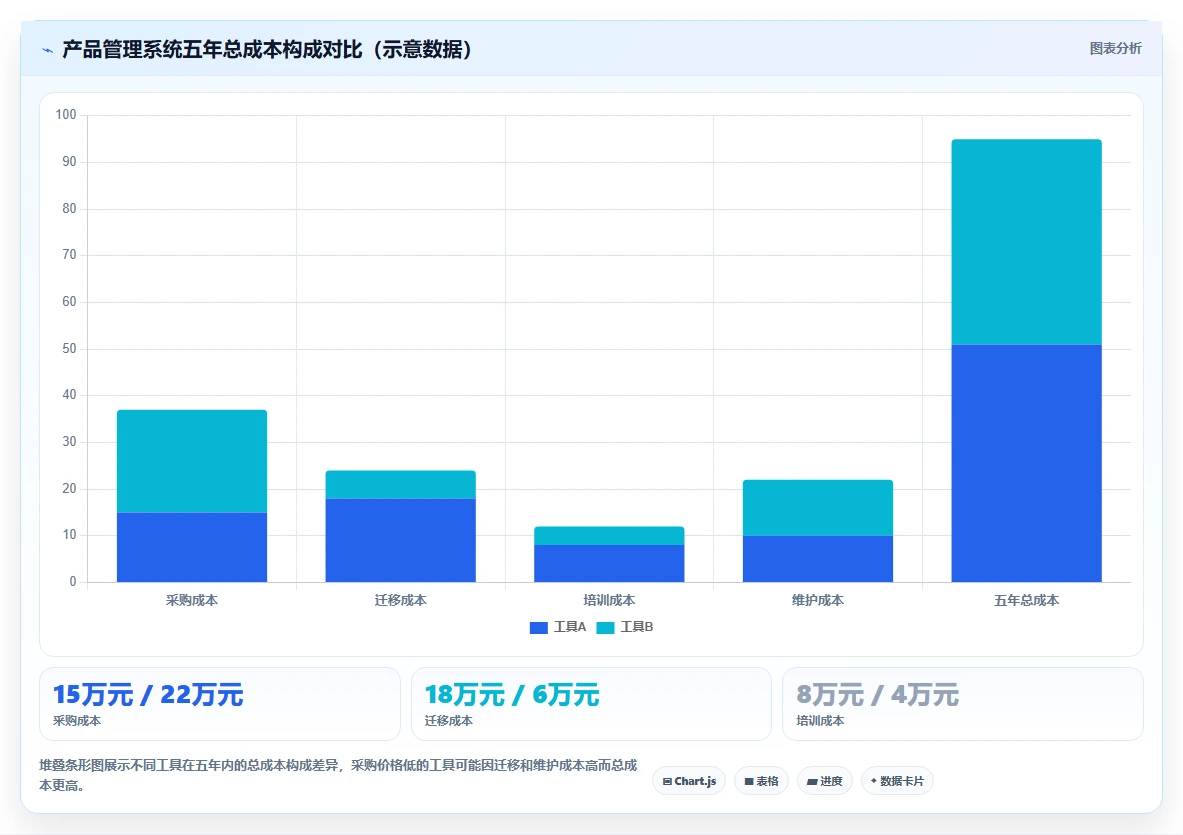Select the 进度 tag chip

pos(825,781)
